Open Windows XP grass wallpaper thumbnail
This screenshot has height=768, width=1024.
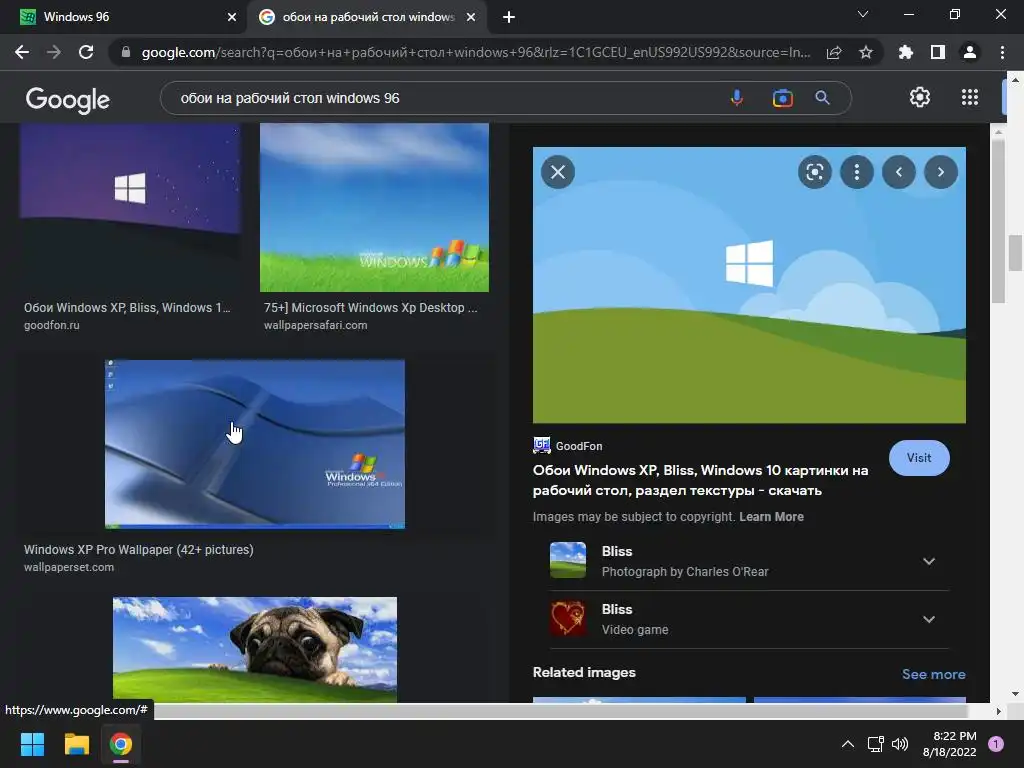pos(374,208)
